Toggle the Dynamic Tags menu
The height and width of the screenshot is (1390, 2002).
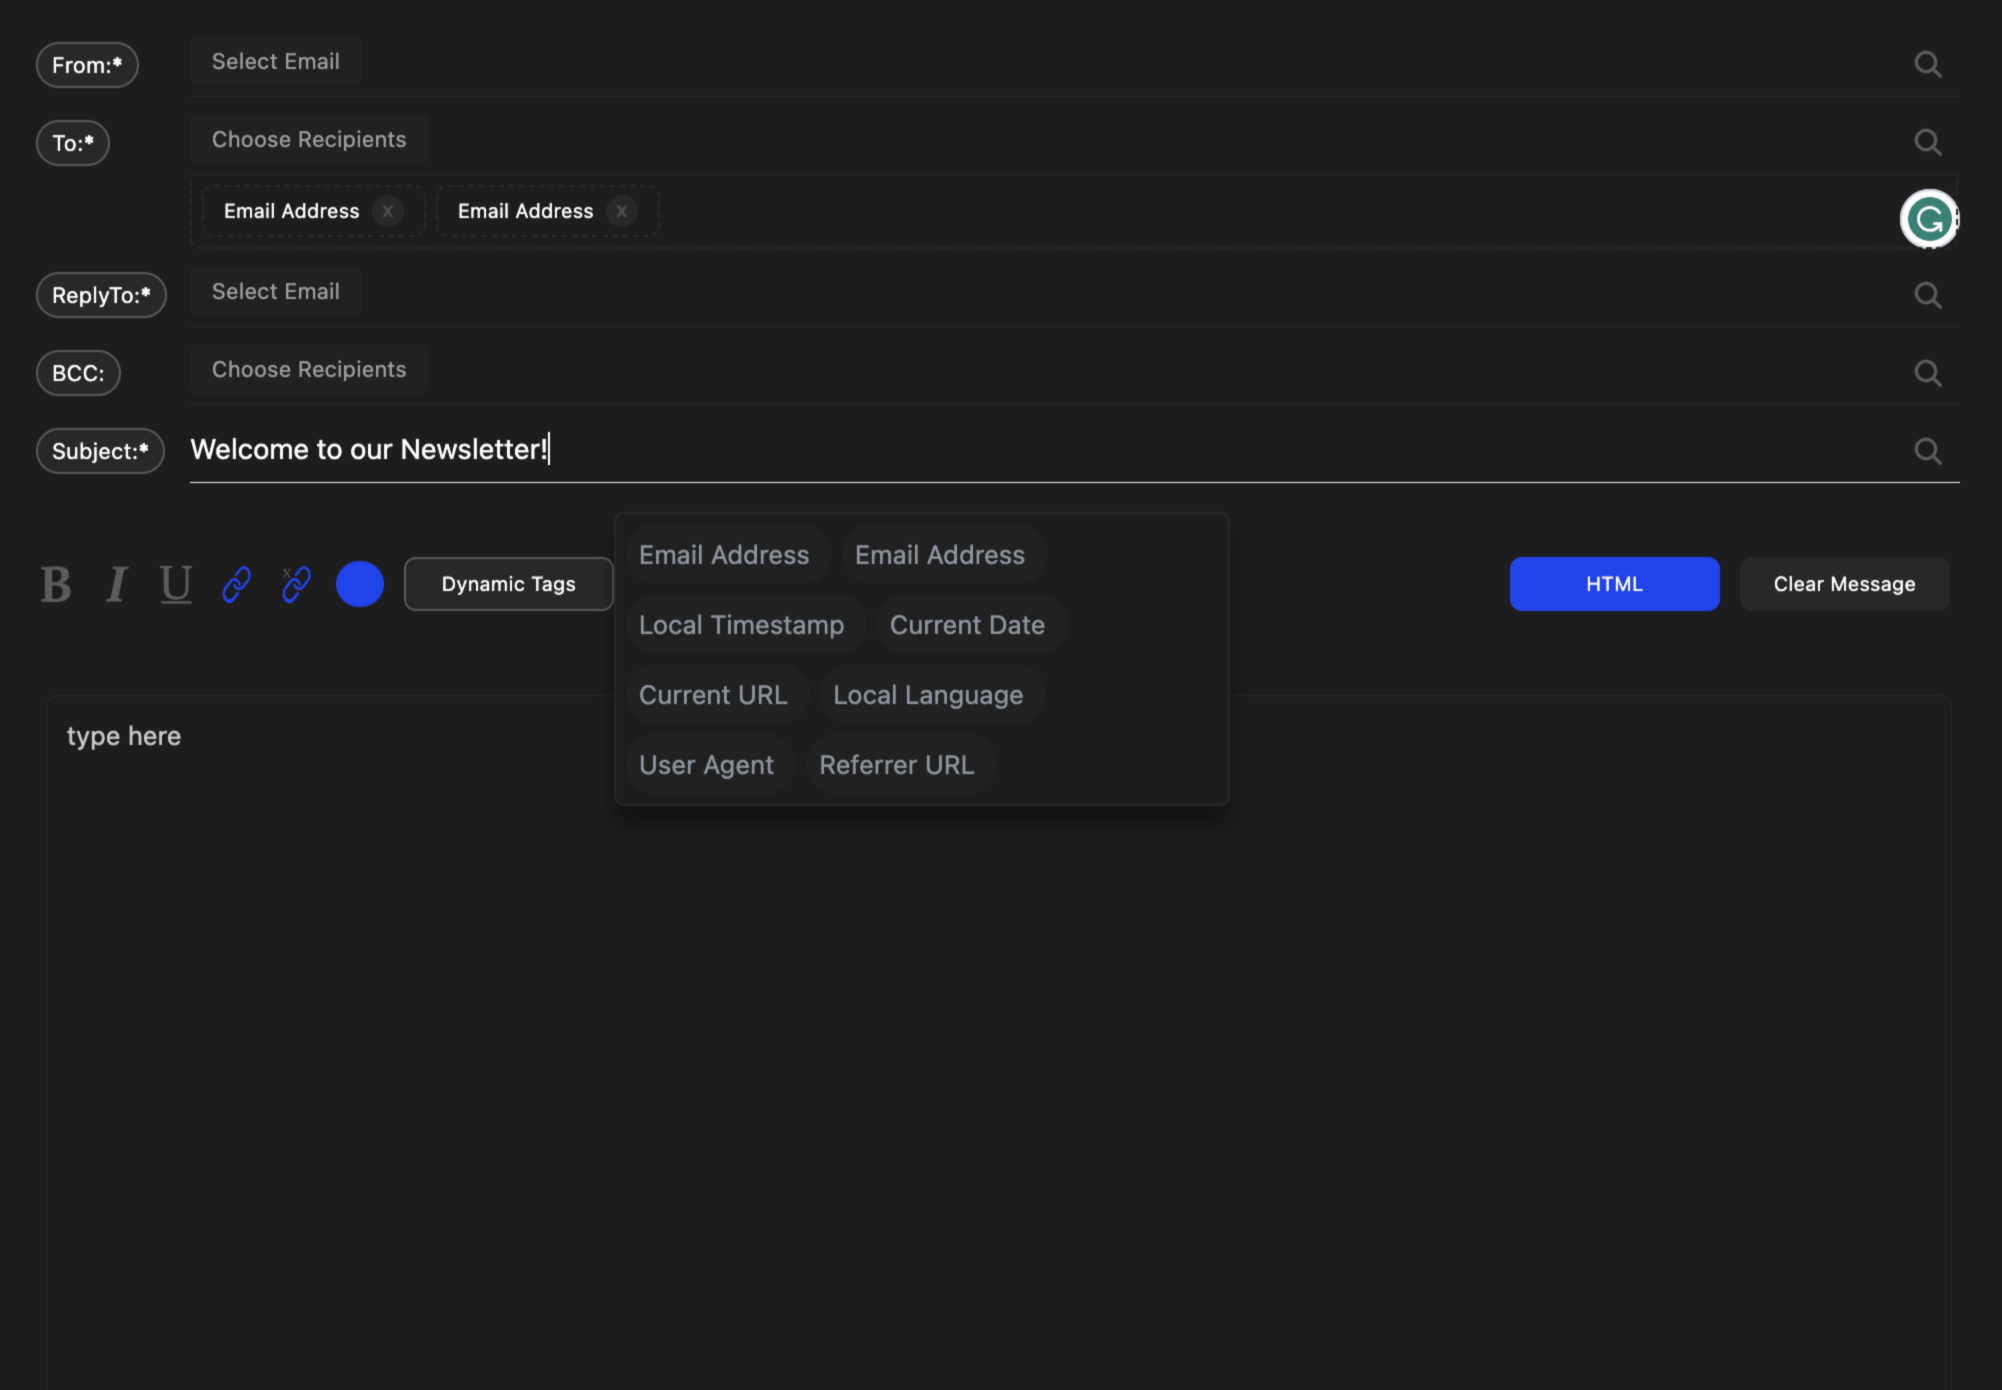508,584
